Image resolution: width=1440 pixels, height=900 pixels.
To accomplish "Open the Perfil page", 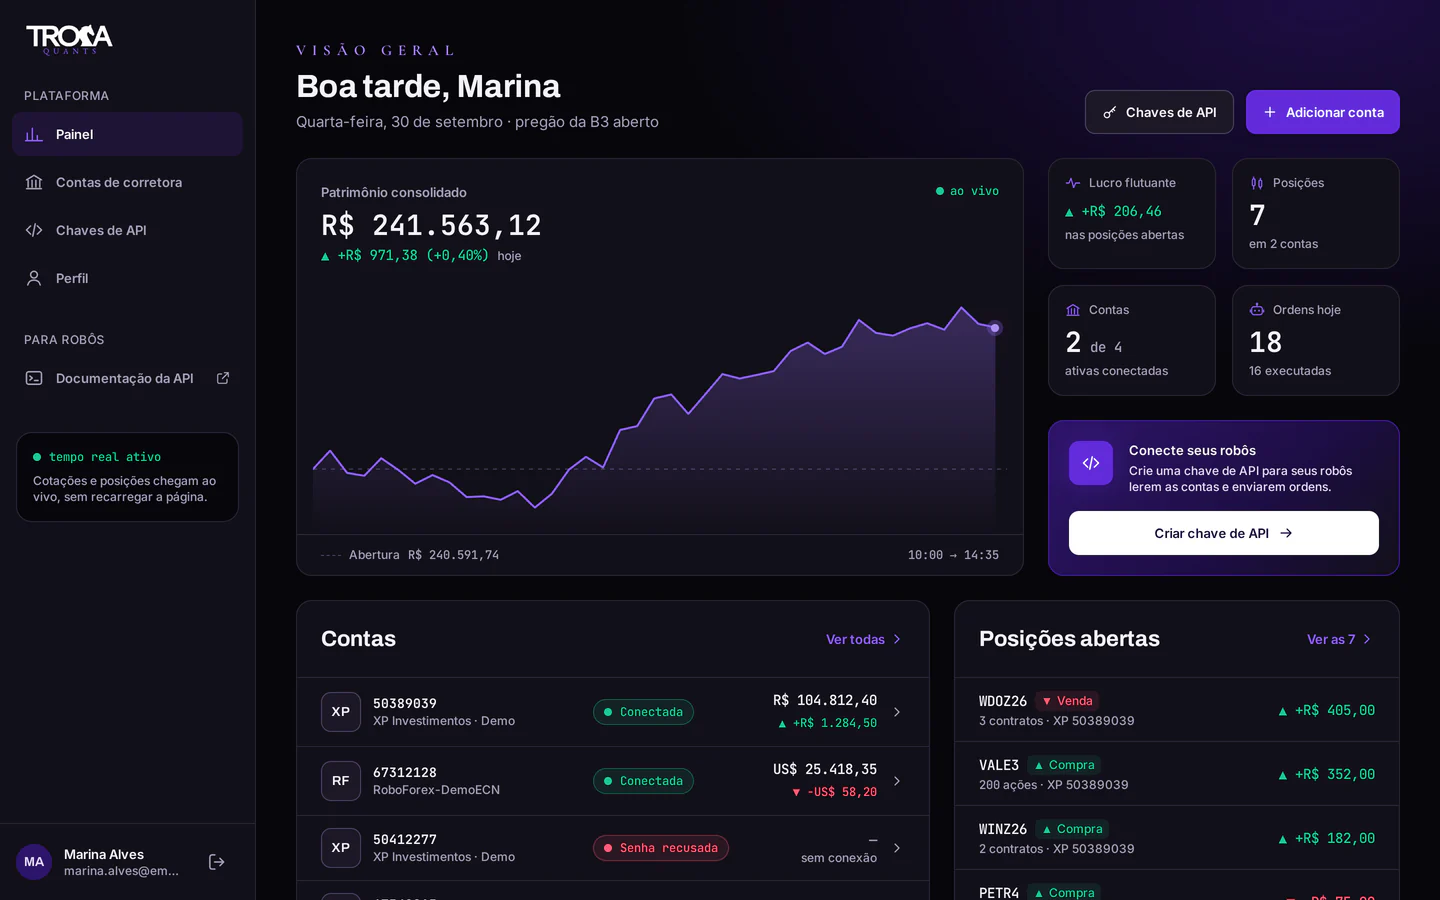I will click(x=127, y=278).
